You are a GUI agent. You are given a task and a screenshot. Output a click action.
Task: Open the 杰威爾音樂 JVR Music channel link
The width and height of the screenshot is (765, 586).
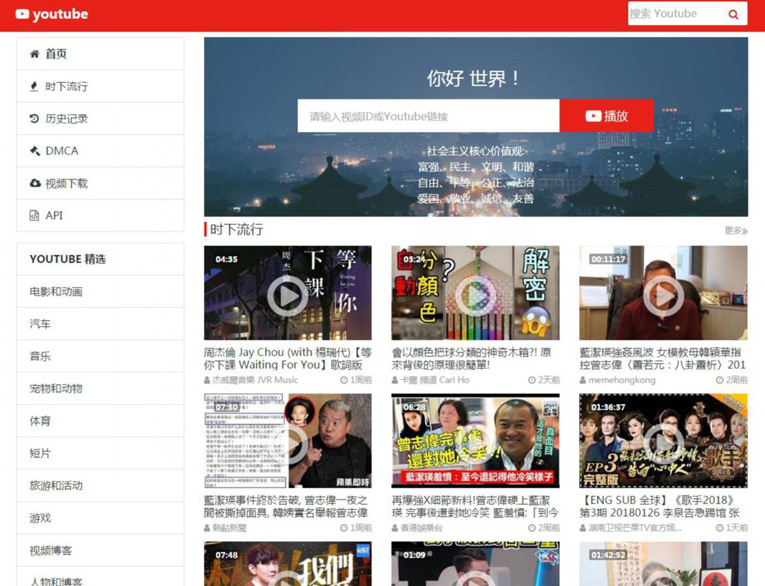tap(254, 380)
